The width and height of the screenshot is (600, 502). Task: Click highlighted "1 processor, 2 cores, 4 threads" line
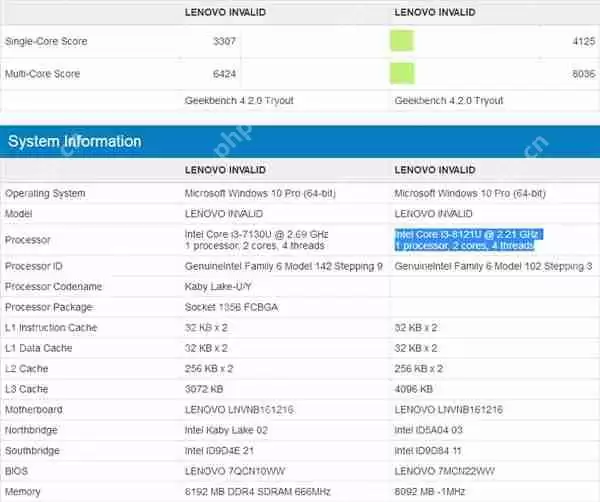(x=464, y=246)
